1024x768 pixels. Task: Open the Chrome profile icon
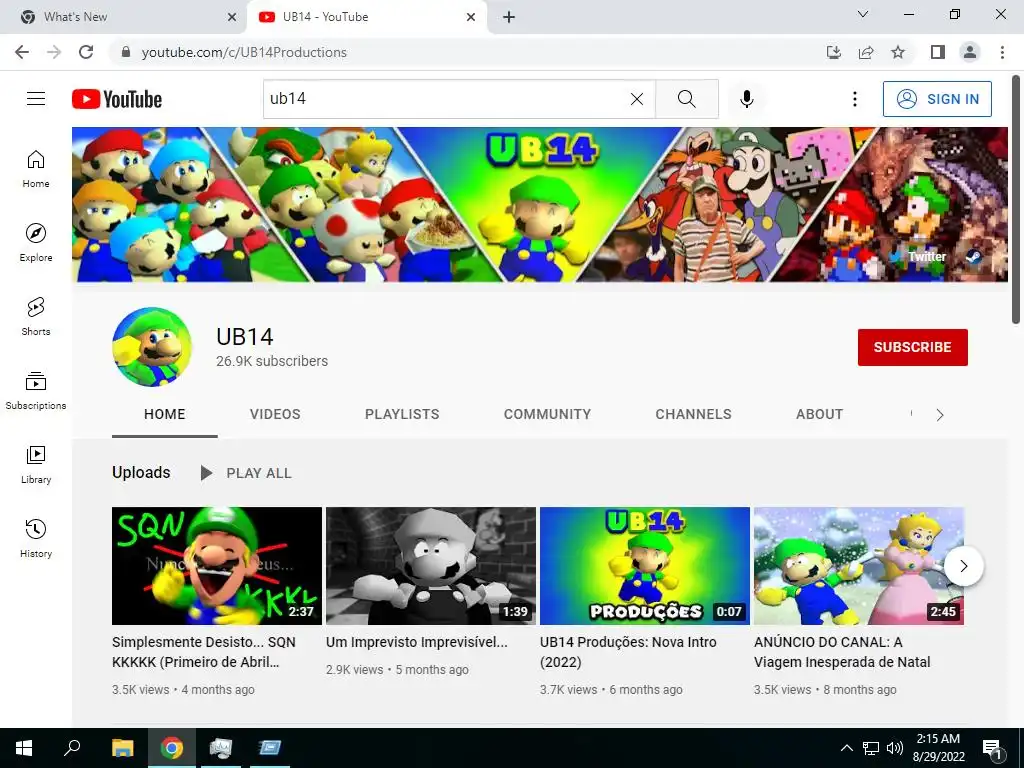(970, 52)
